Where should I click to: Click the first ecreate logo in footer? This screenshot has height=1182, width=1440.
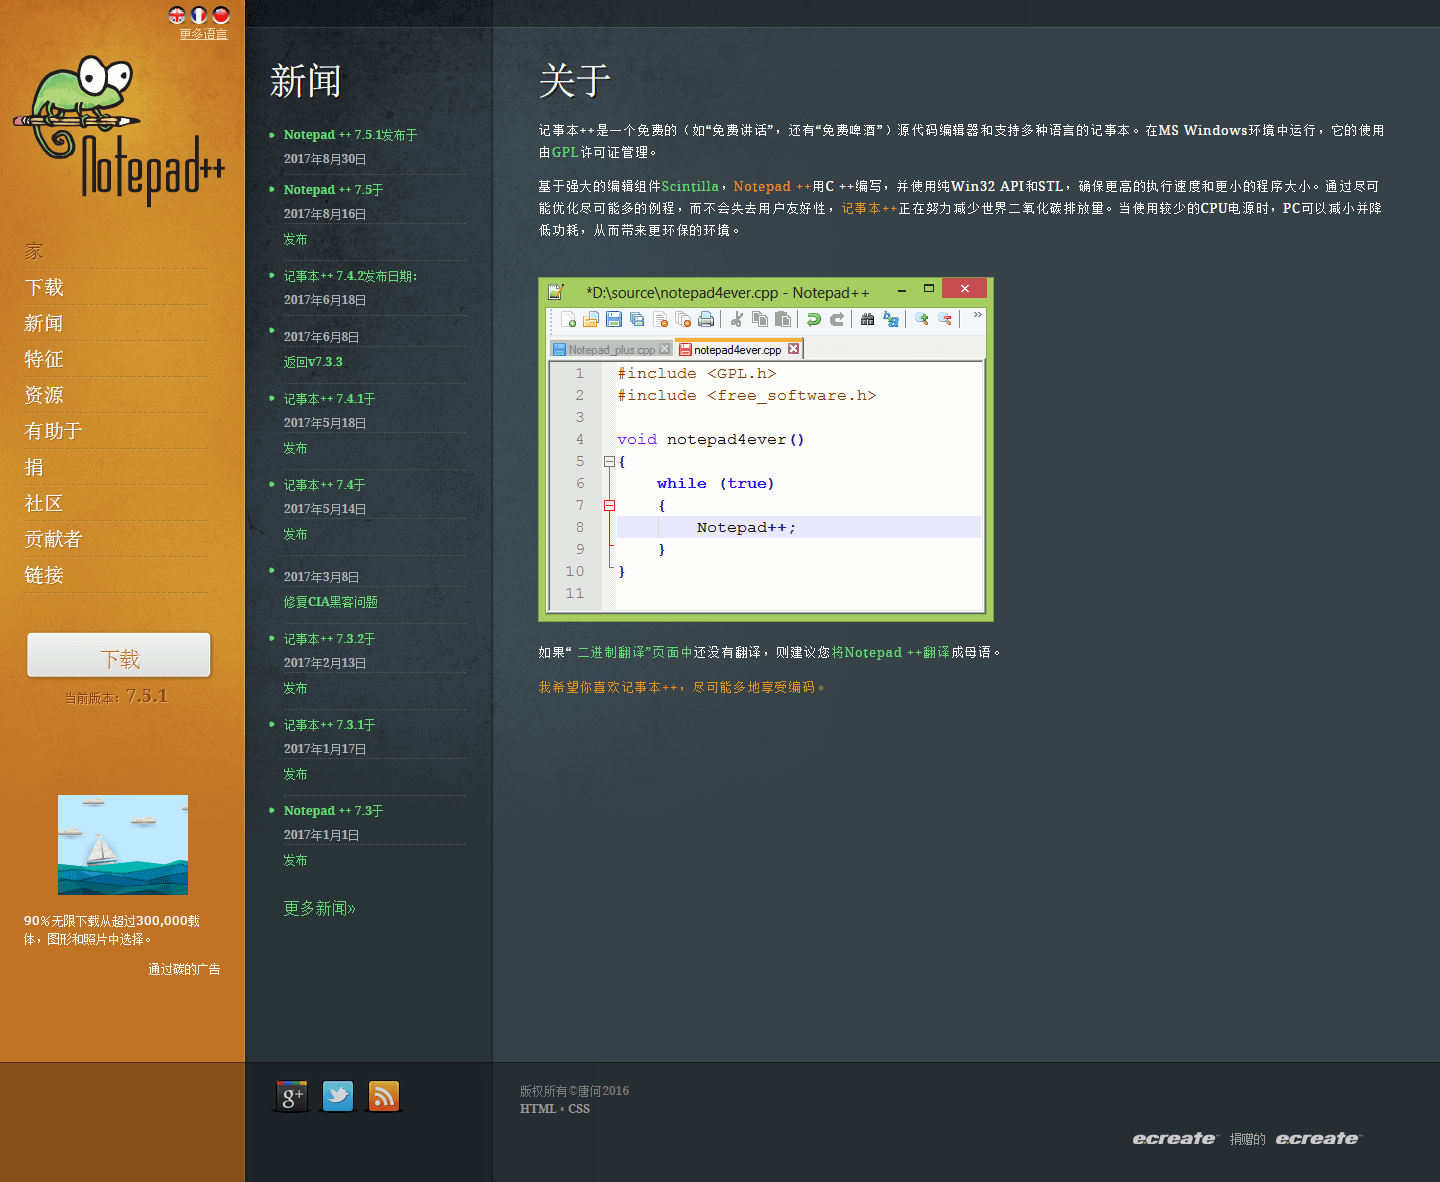pyautogui.click(x=1175, y=1138)
